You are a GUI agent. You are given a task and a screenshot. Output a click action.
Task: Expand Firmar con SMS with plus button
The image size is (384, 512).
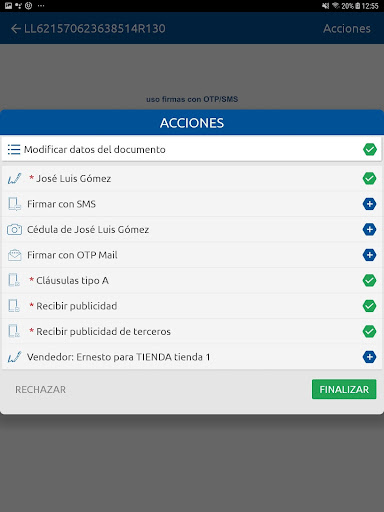pyautogui.click(x=369, y=204)
